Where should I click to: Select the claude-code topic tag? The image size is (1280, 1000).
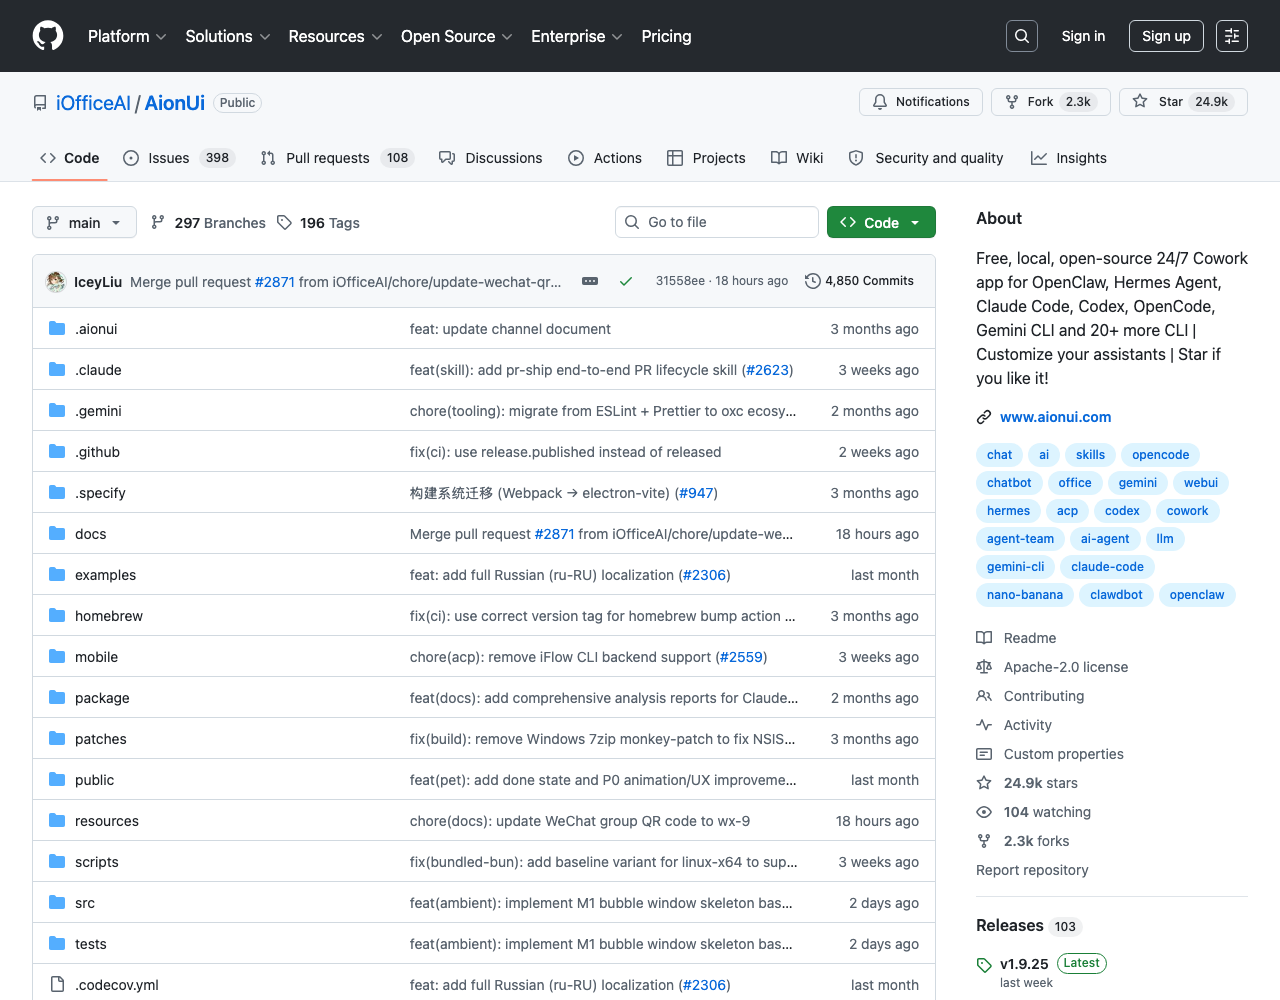1107,567
